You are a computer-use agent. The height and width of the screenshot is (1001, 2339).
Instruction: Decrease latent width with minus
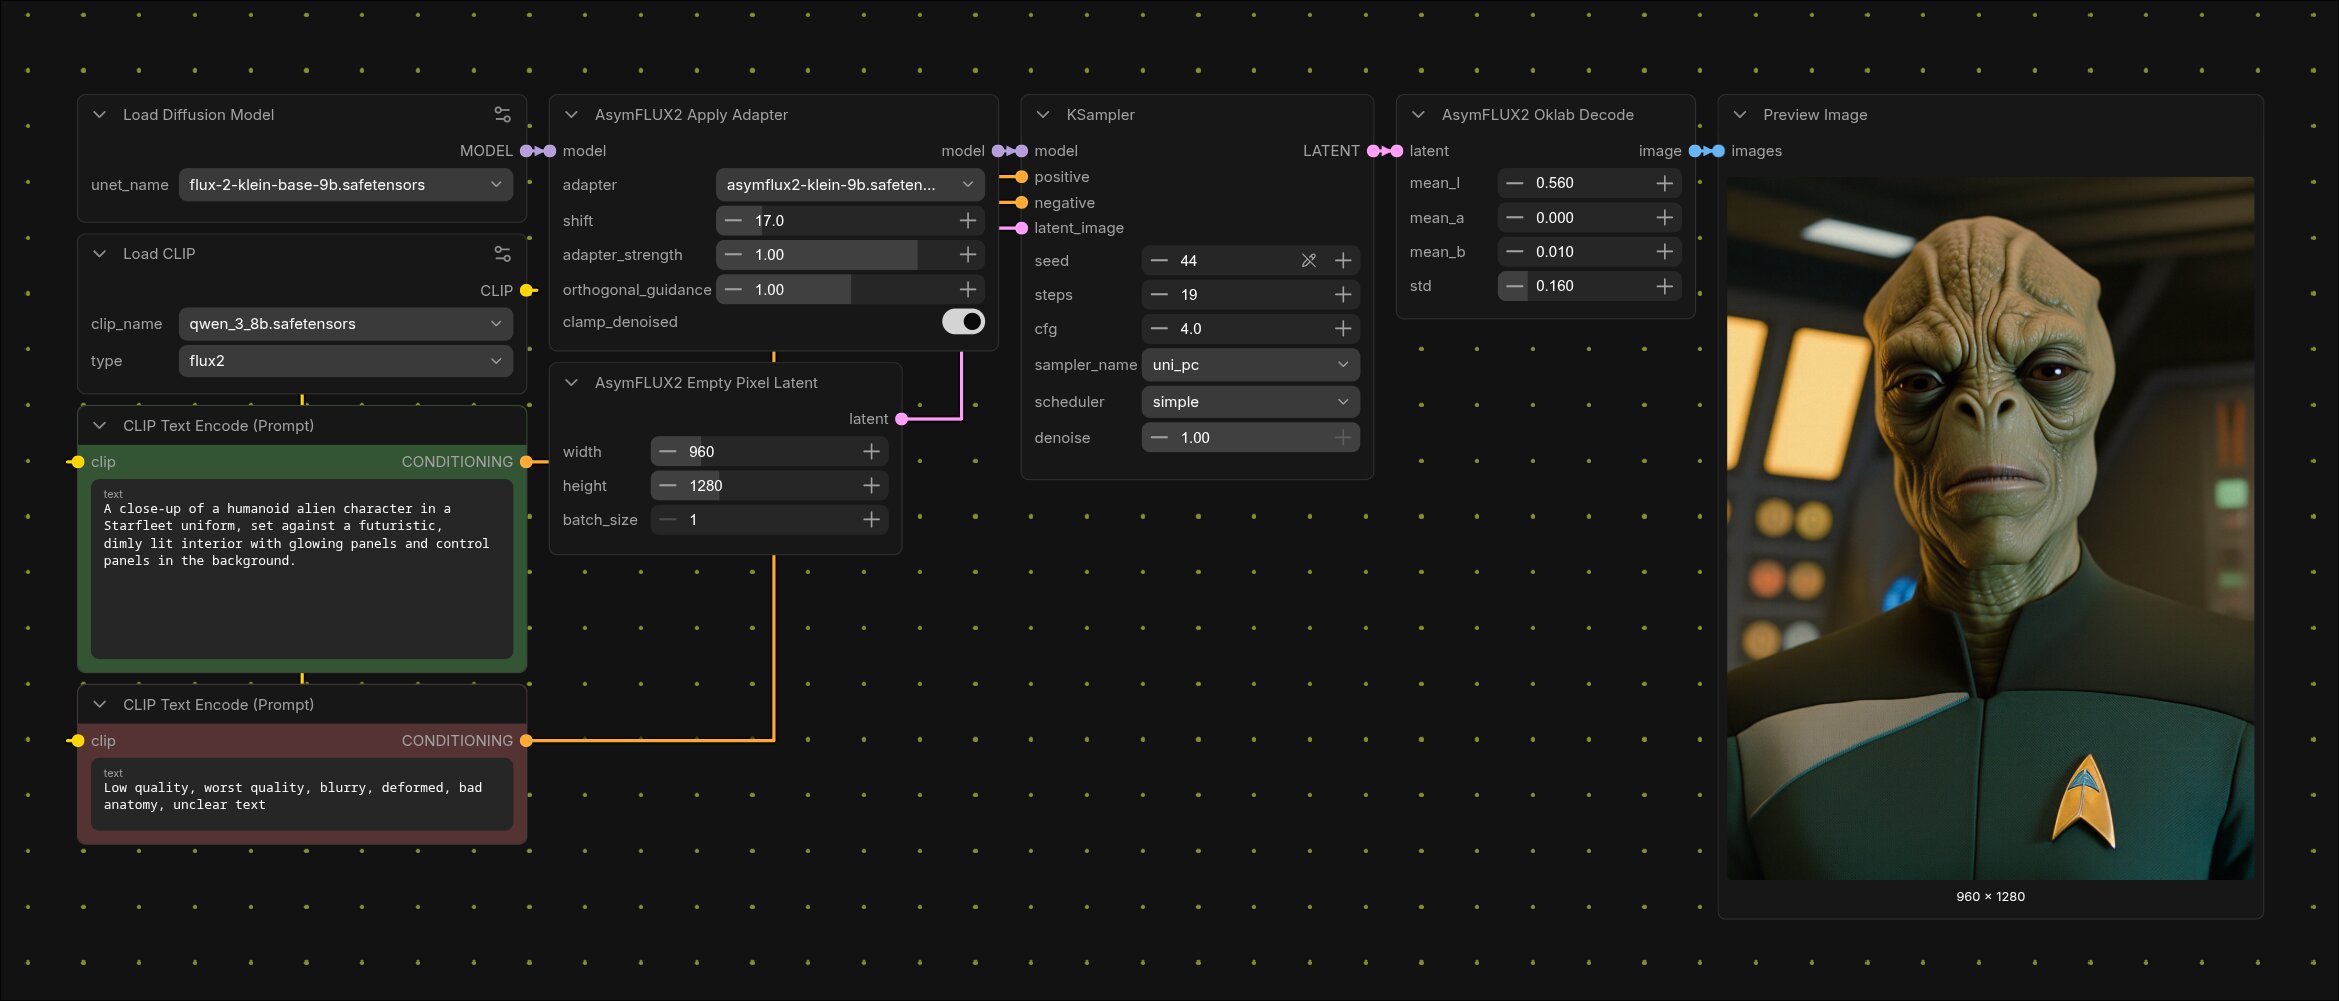[x=668, y=452]
